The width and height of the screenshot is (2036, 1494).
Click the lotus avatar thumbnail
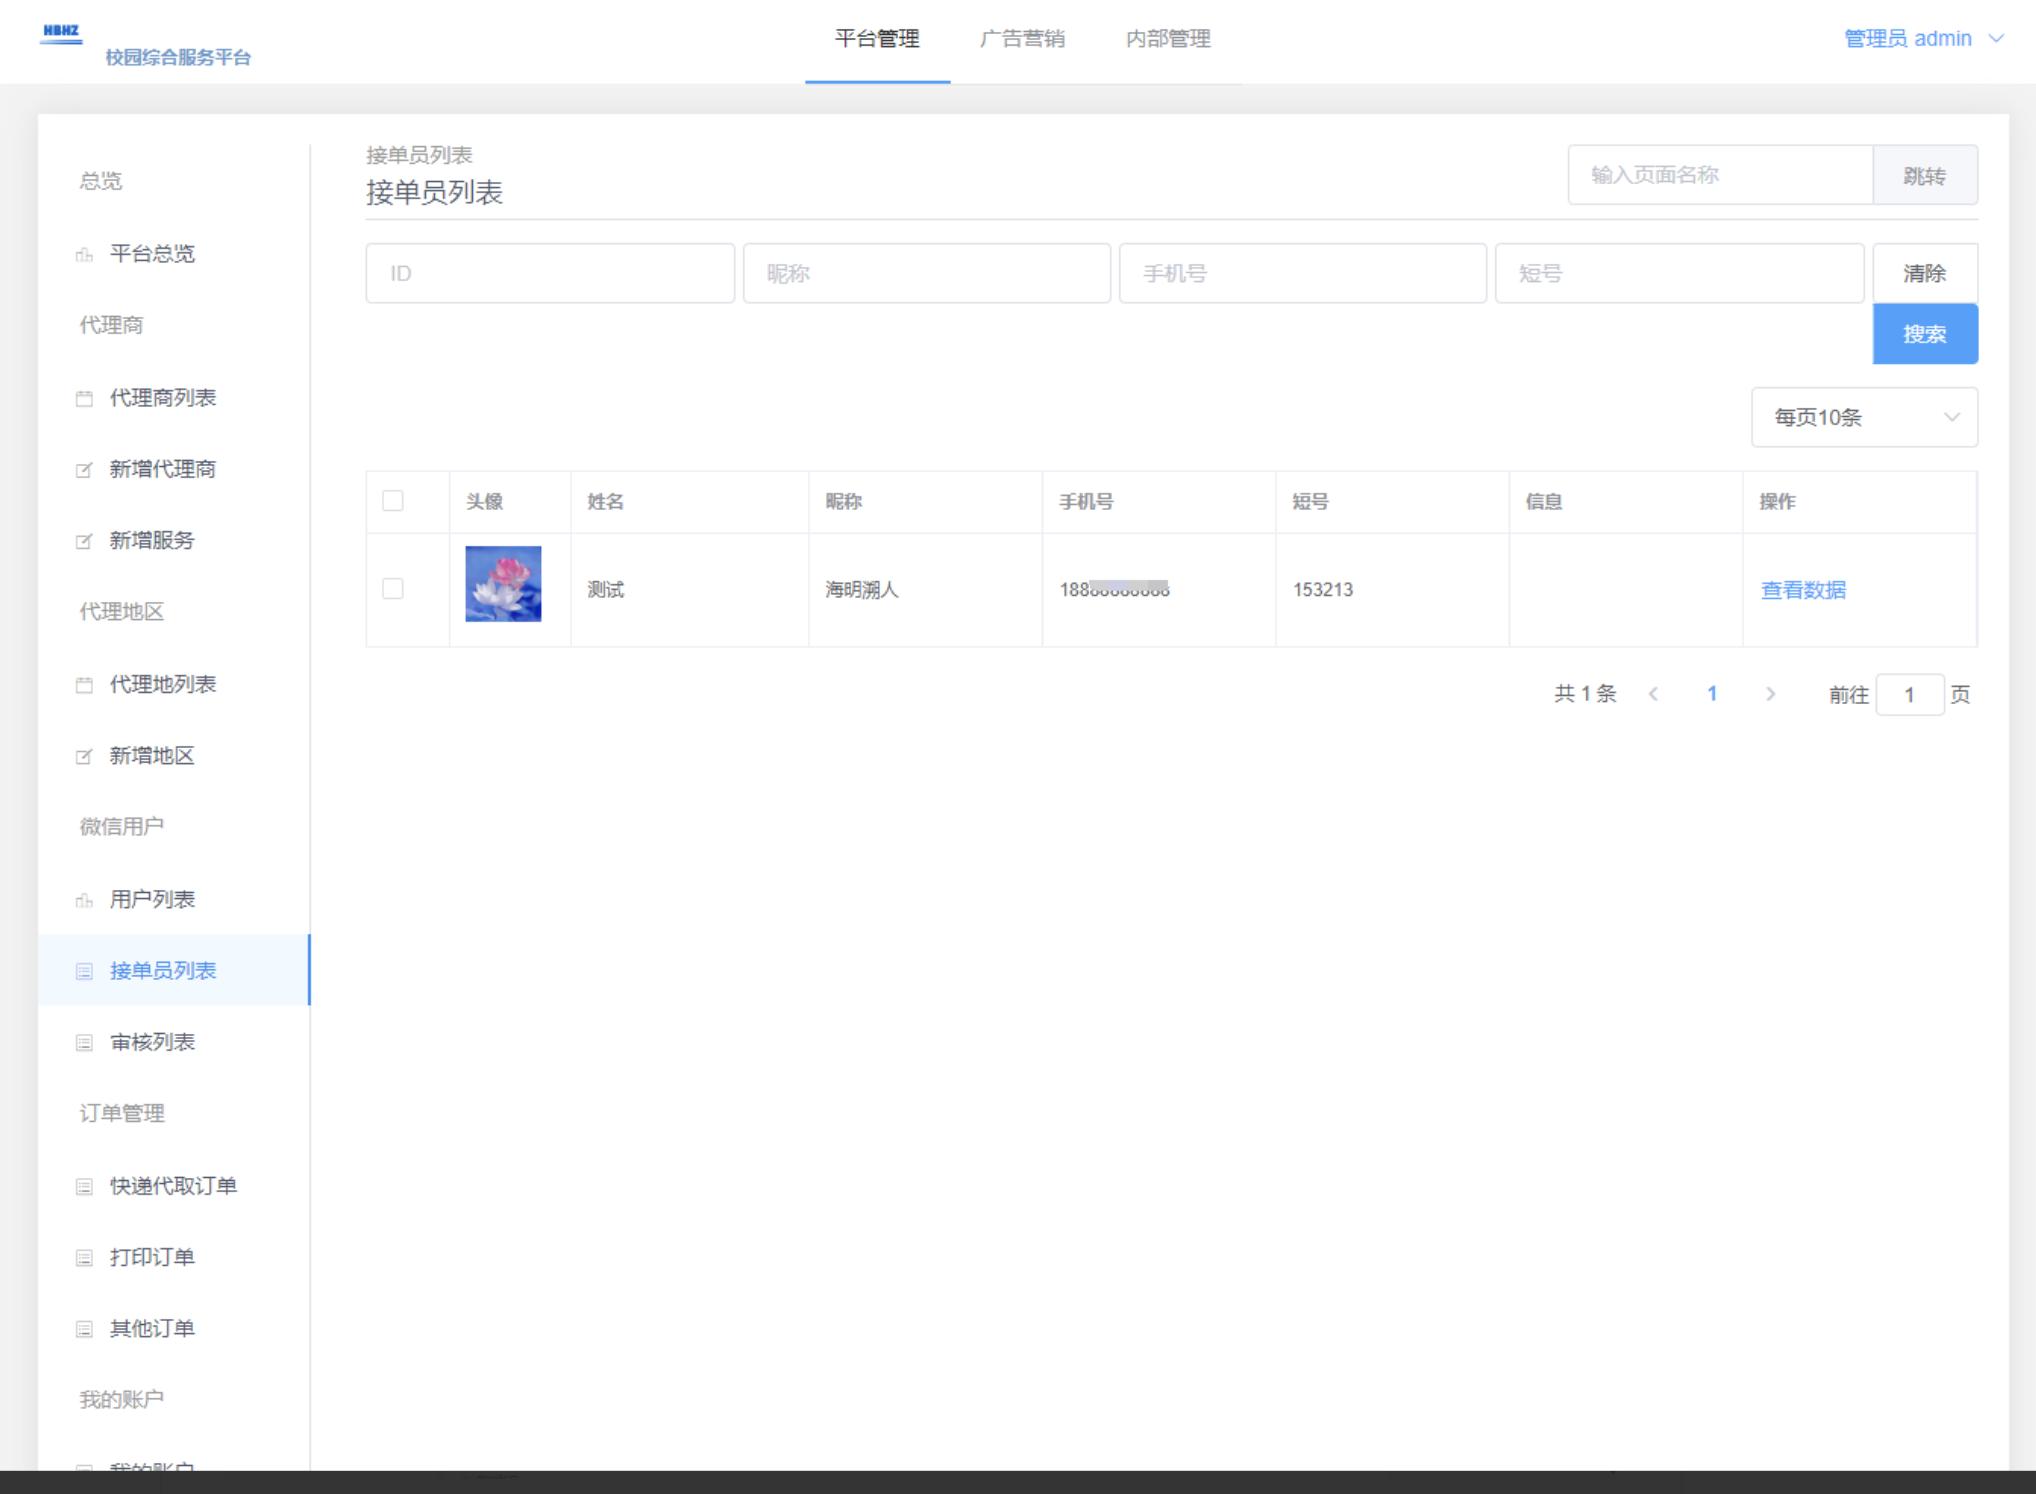[x=503, y=584]
